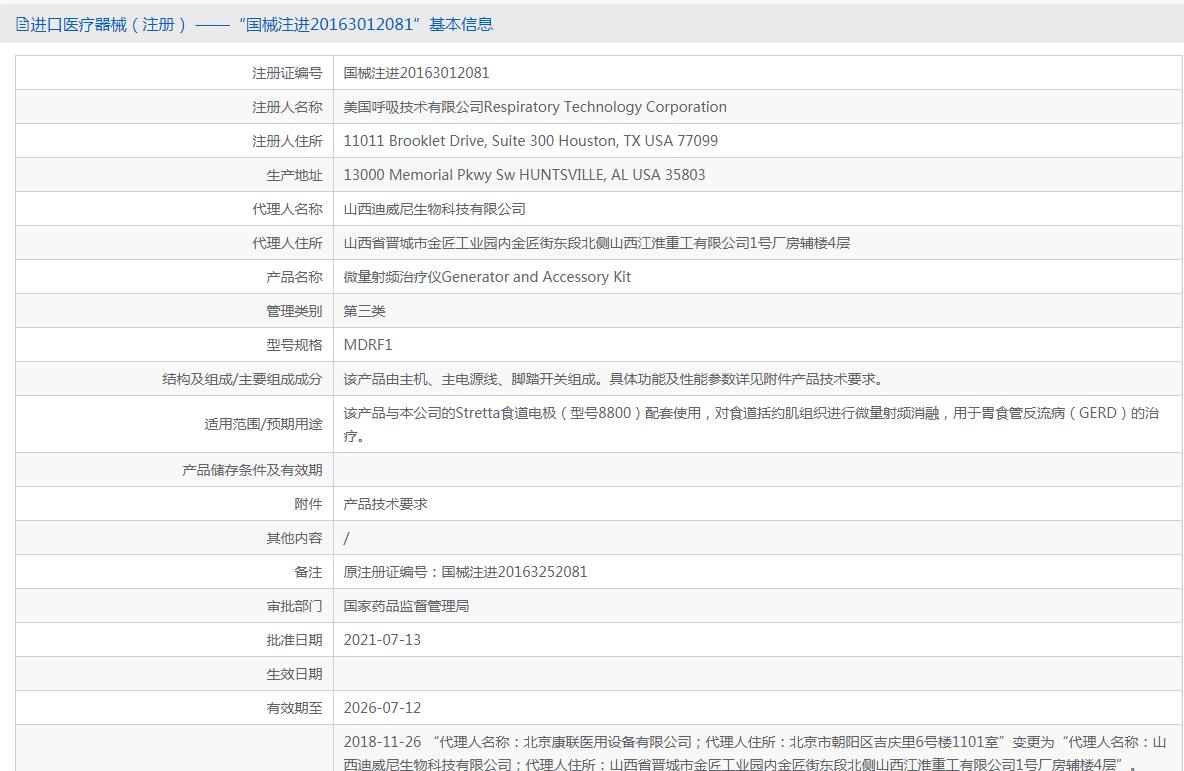Screen dimensions: 1184x771
Task: Select the 注册证编号 value 国械注进20163012081
Action: click(x=416, y=73)
